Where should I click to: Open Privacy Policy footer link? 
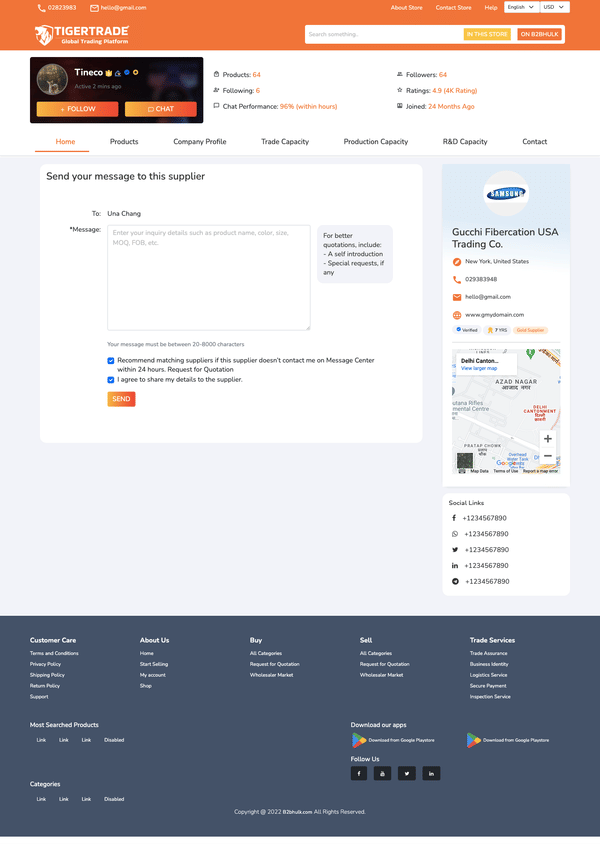tap(45, 664)
